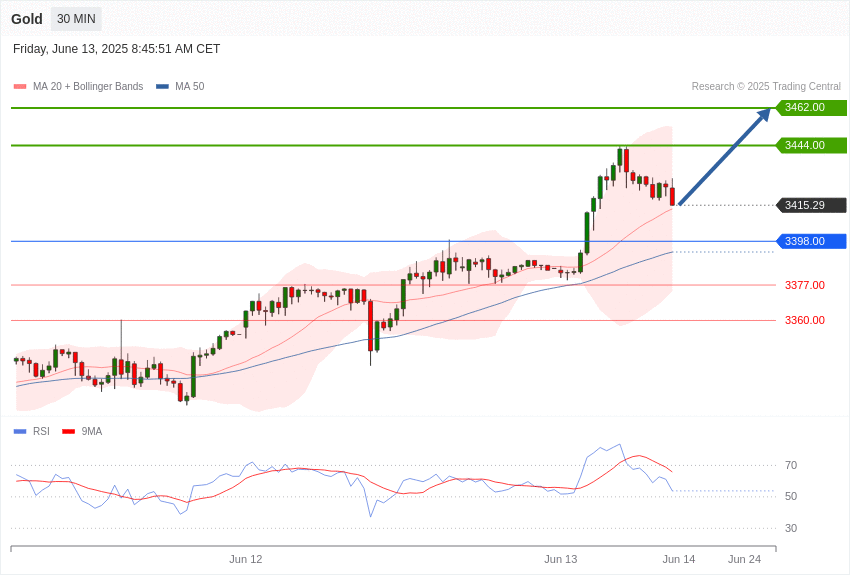Click the blue RSI legend swatch
Viewport: 850px width, 576px height.
pyautogui.click(x=20, y=431)
